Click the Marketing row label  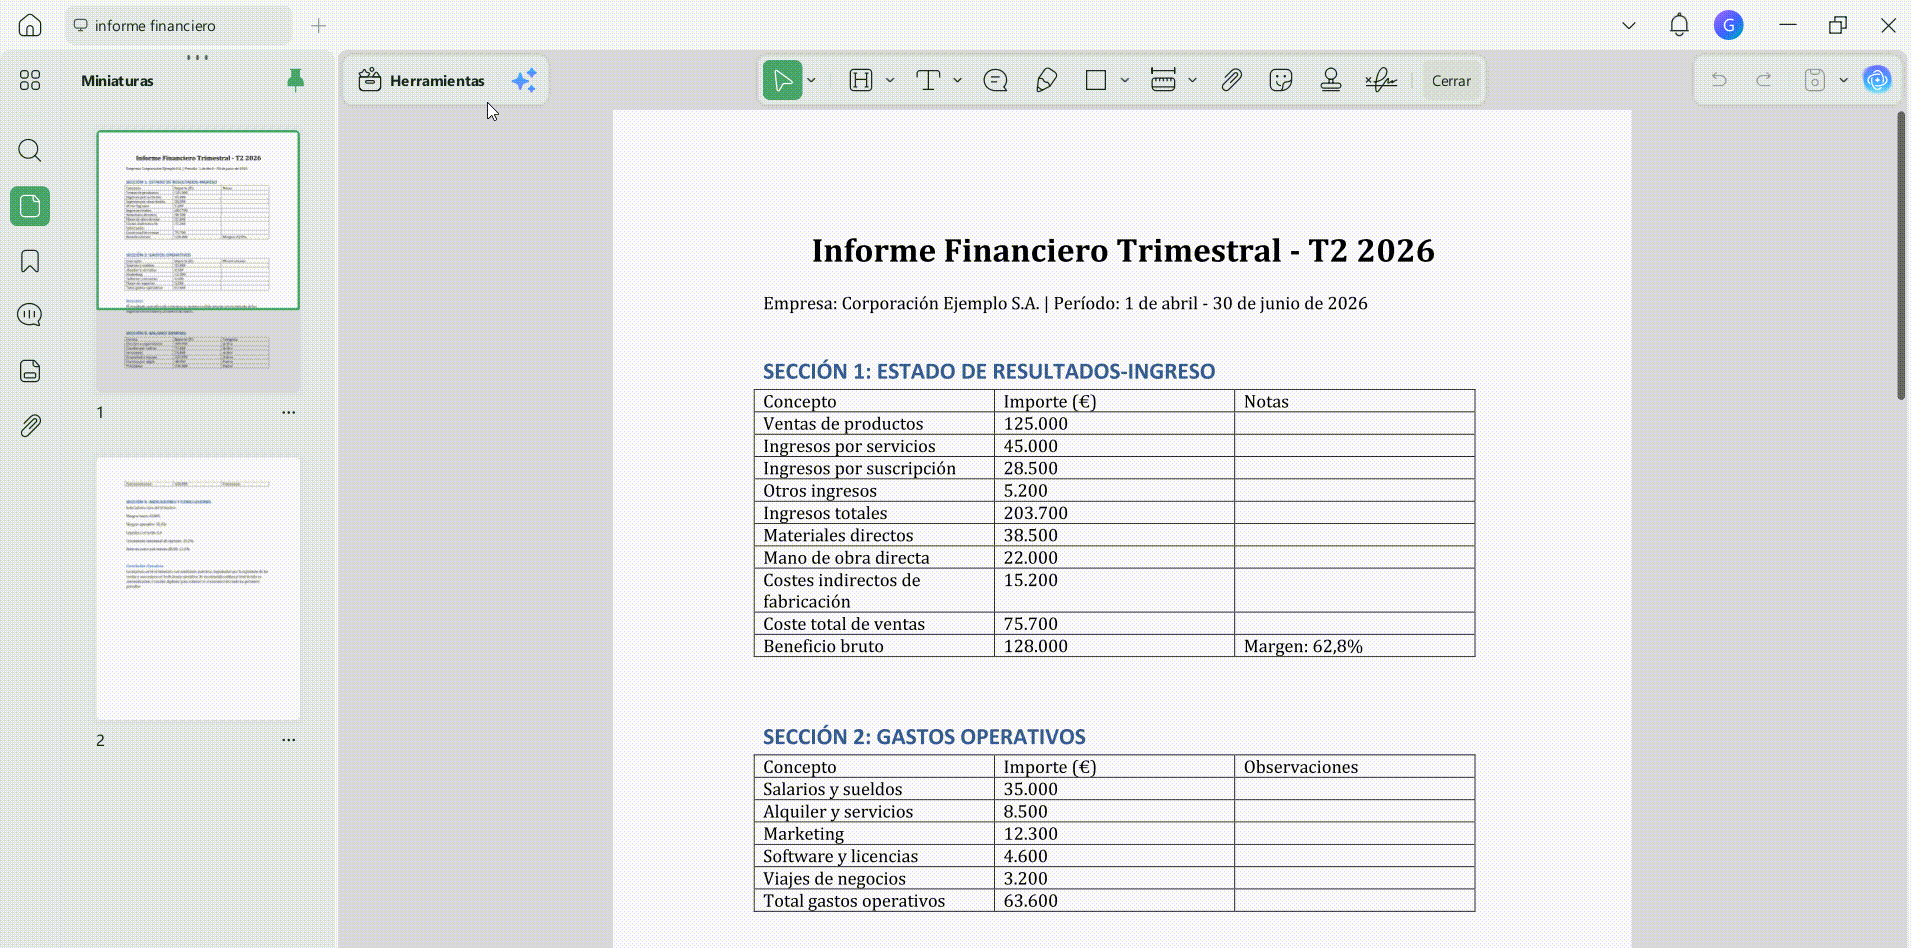click(x=803, y=834)
